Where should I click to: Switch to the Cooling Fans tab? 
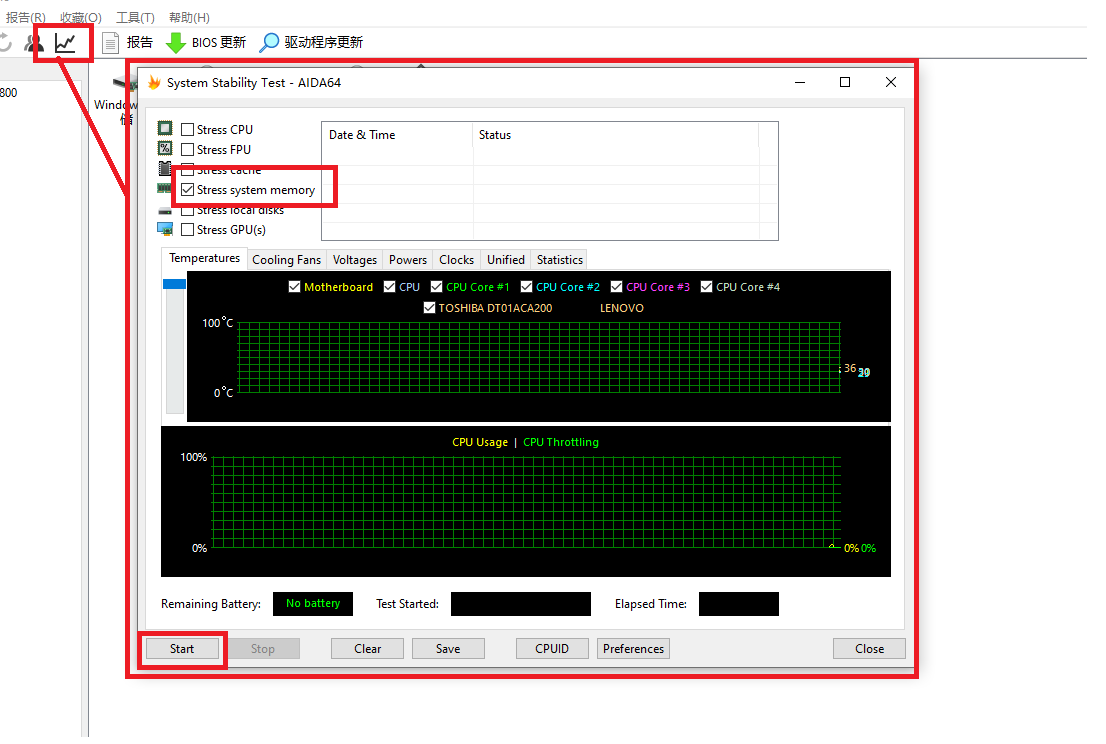286,260
